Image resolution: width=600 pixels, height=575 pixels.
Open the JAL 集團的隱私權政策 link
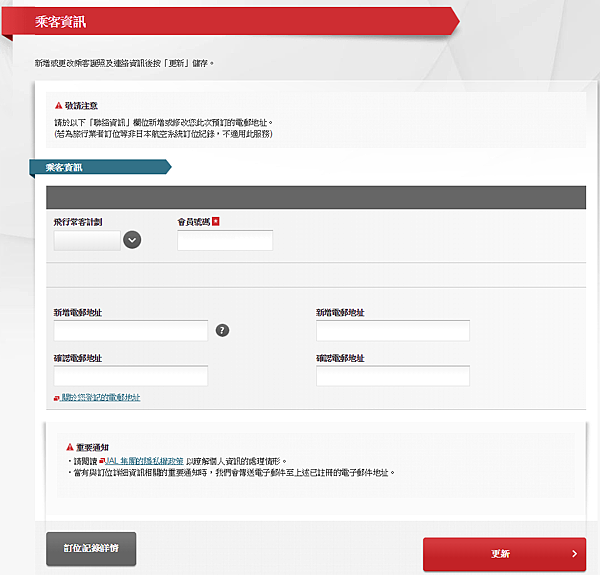click(x=144, y=461)
